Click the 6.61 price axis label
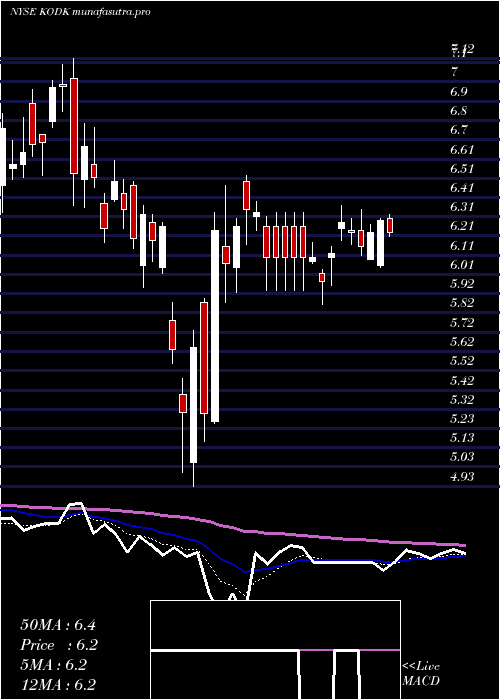 [461, 149]
